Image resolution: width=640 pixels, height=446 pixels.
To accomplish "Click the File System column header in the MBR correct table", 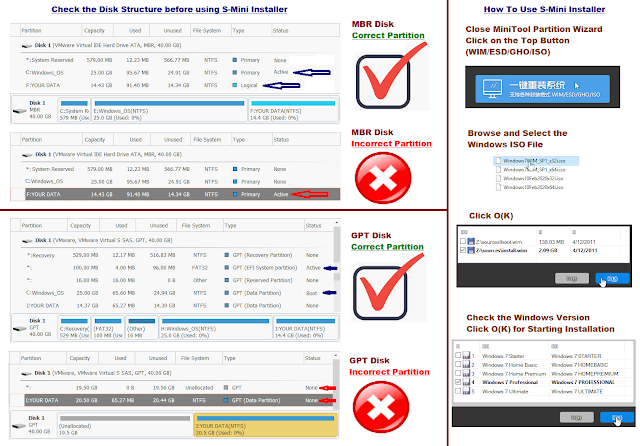I will click(210, 31).
